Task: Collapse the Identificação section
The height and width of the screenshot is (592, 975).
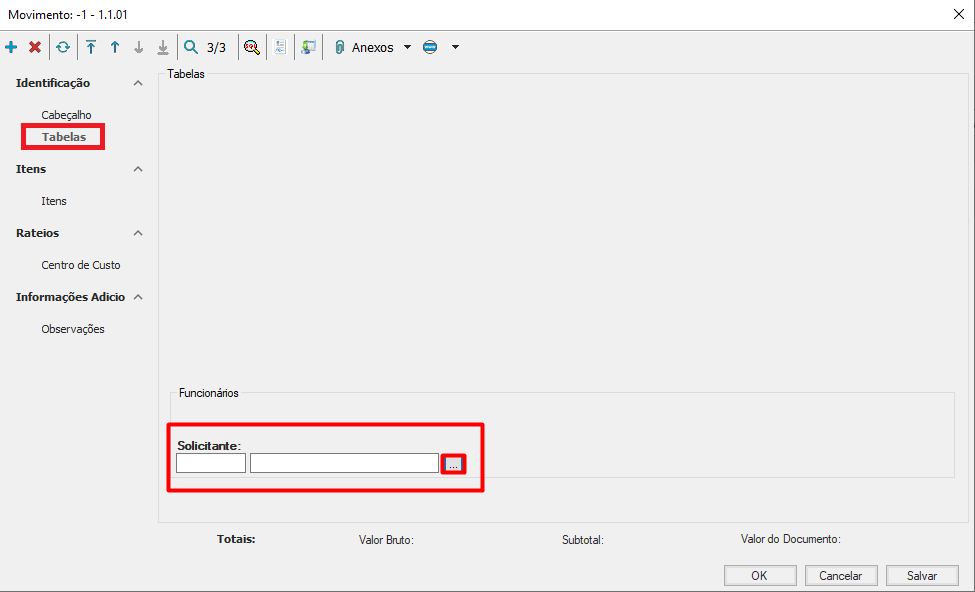Action: (x=138, y=83)
